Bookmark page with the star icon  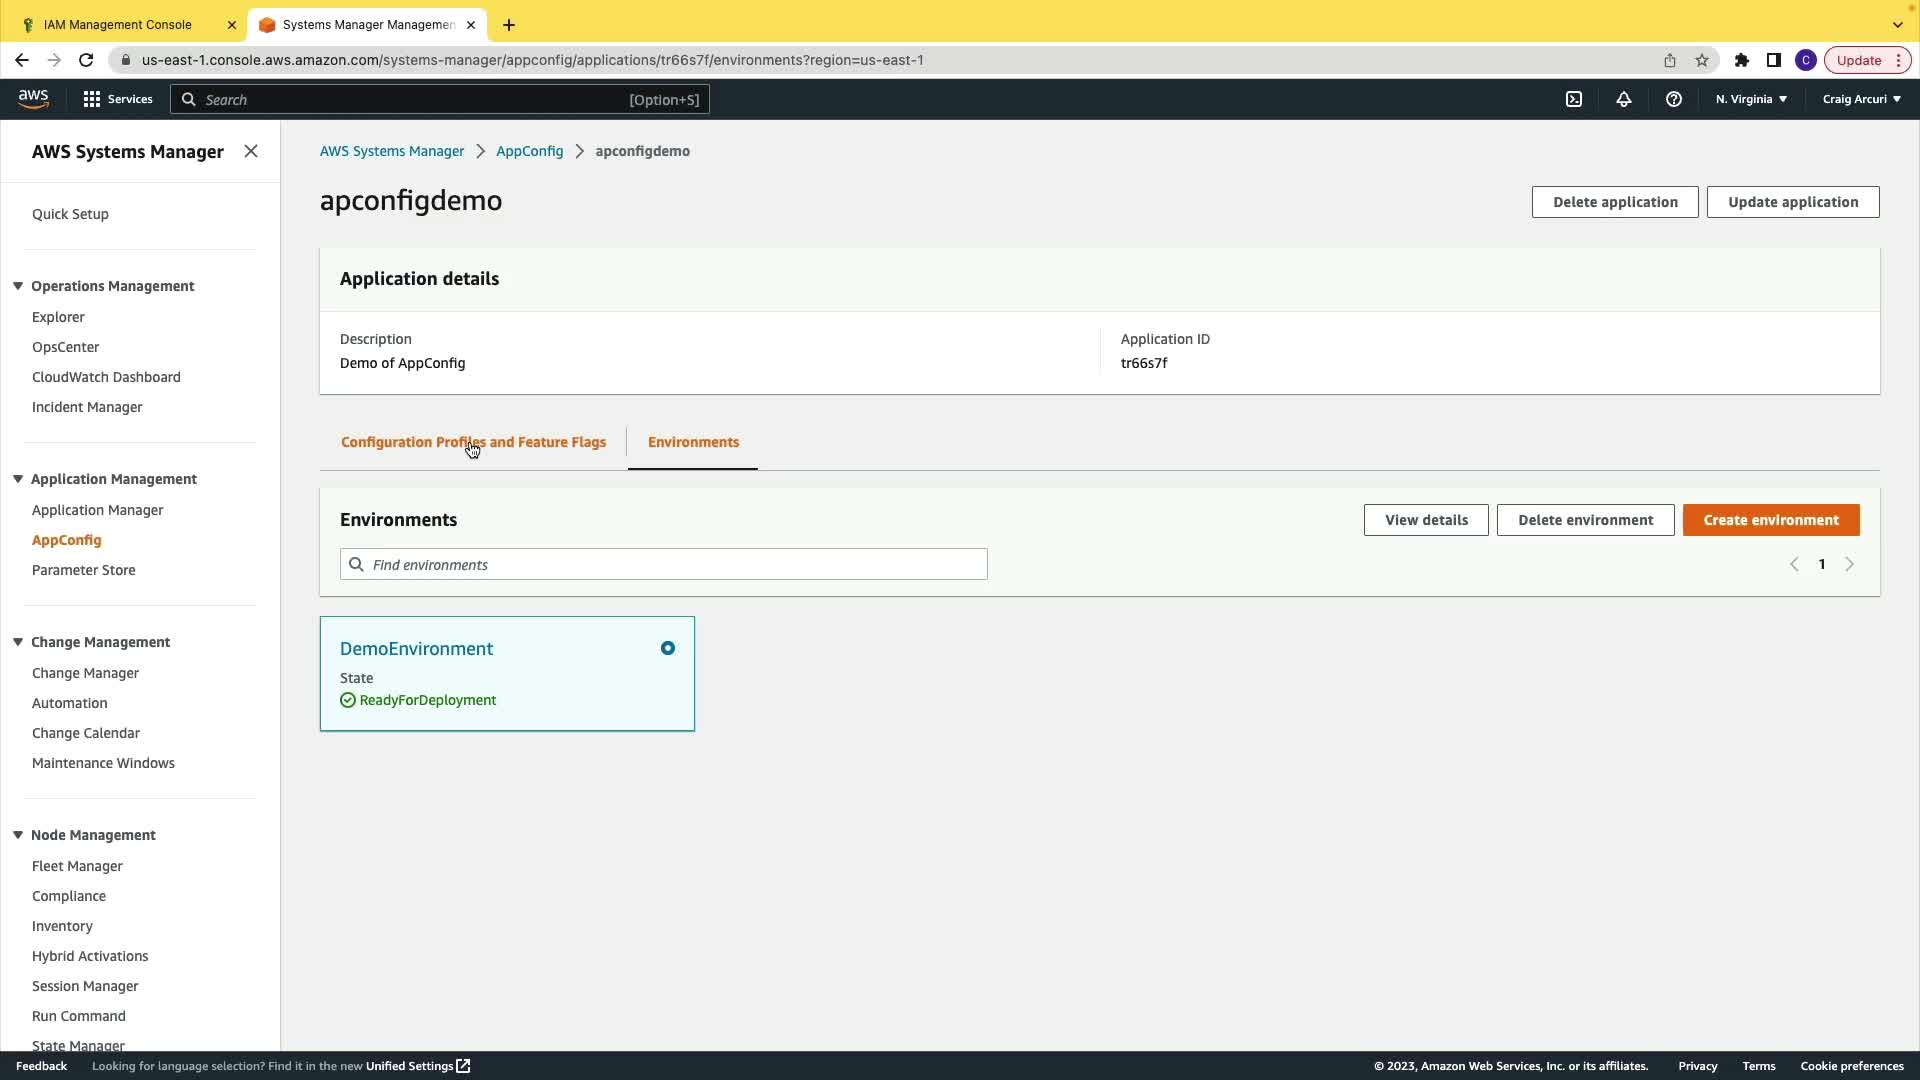pyautogui.click(x=1702, y=60)
